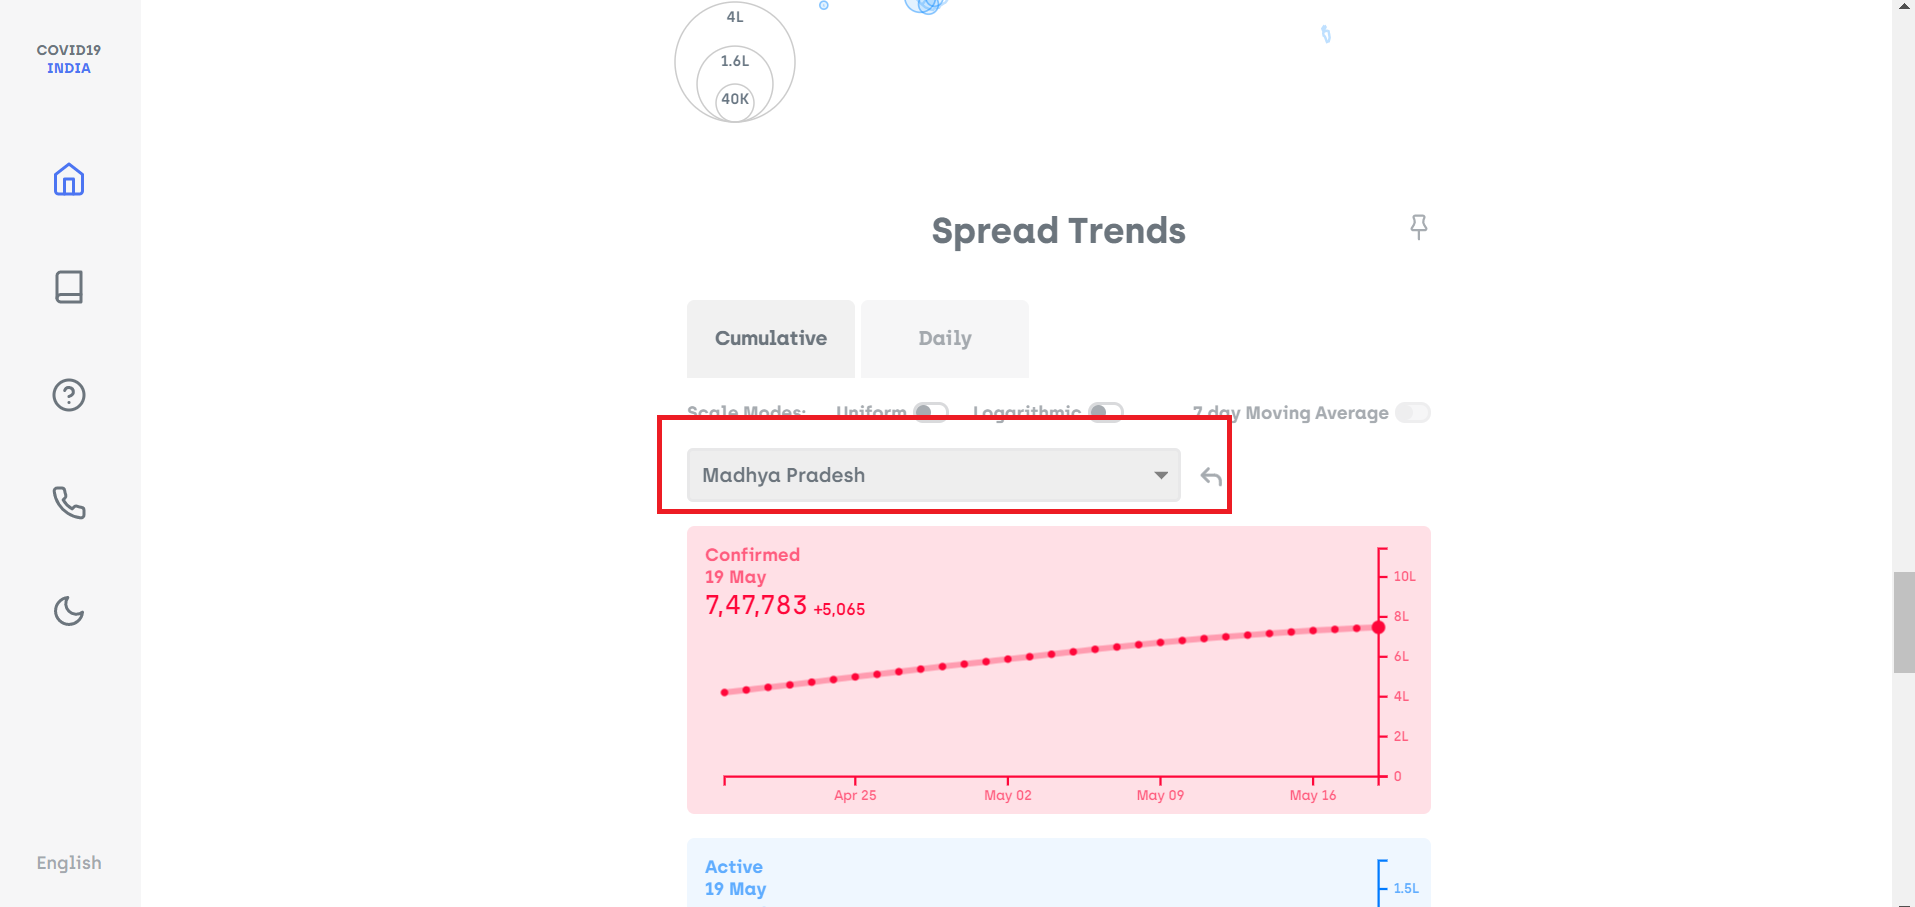Click the COVID19 INDIA logo

point(68,59)
